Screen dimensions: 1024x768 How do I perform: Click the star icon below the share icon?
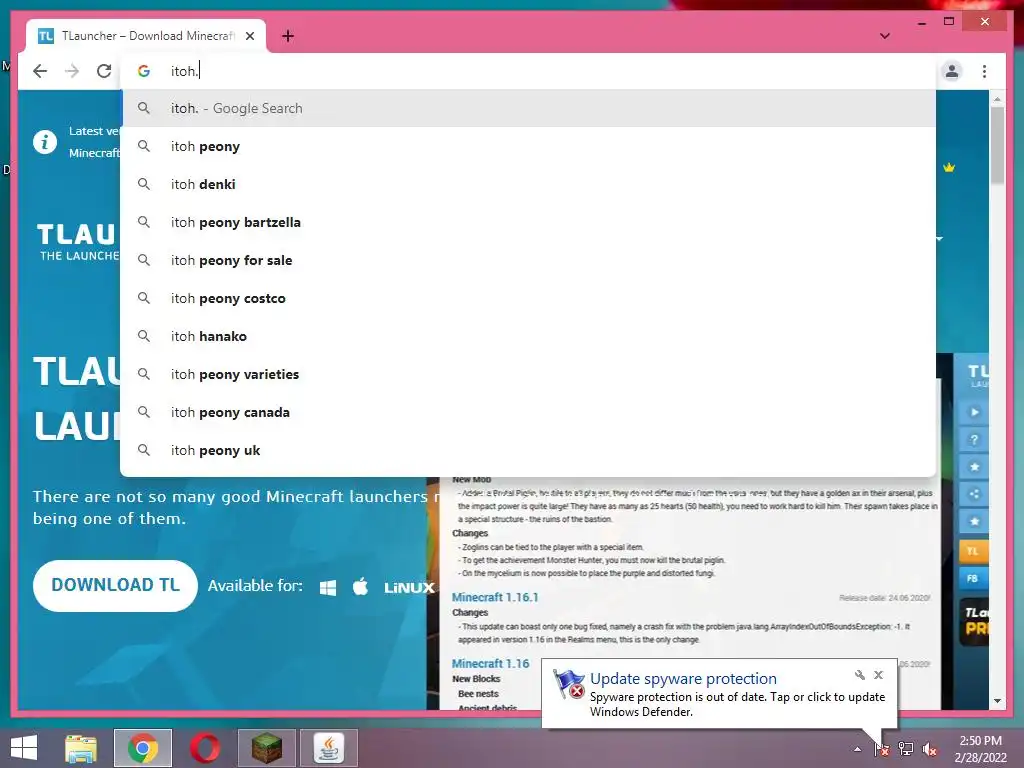[974, 522]
